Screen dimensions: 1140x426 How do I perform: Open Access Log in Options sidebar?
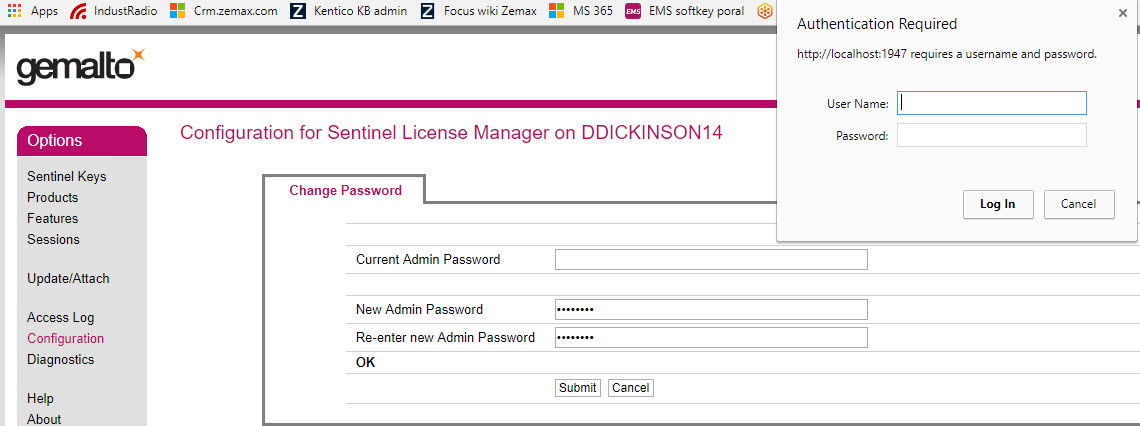pos(60,318)
